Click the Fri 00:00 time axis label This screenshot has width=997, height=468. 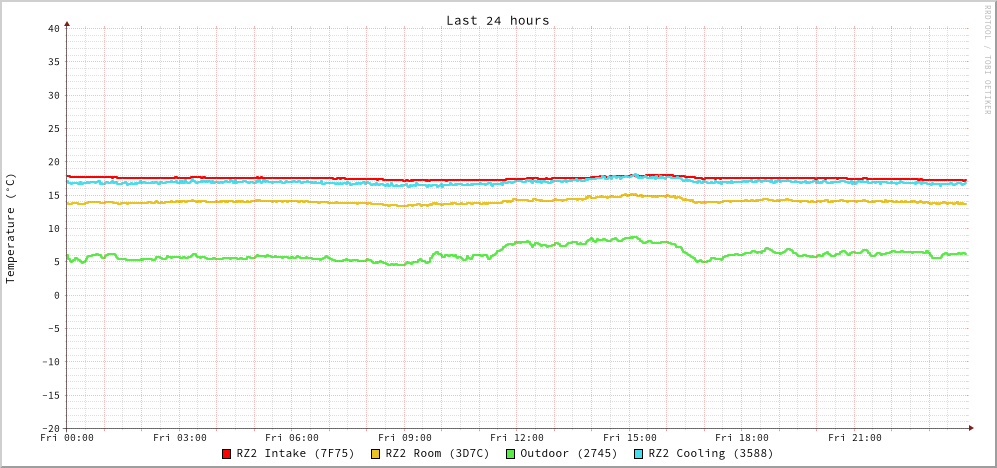(x=67, y=438)
